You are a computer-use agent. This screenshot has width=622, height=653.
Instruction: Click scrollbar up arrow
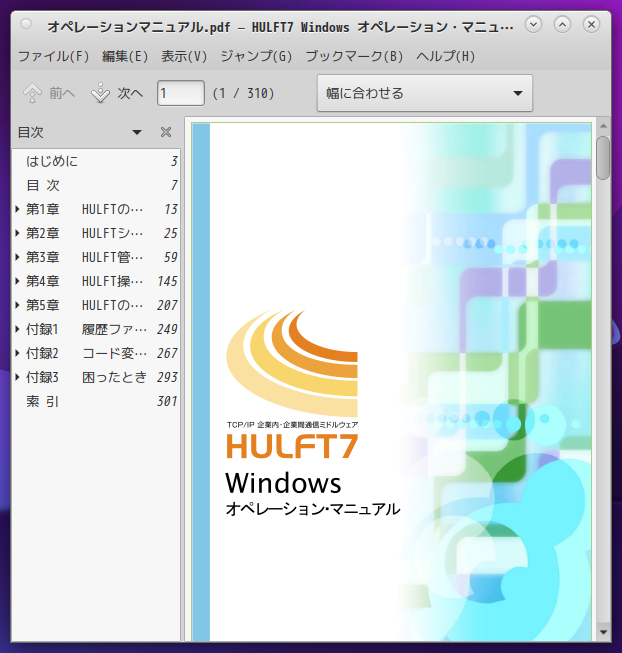[x=603, y=125]
